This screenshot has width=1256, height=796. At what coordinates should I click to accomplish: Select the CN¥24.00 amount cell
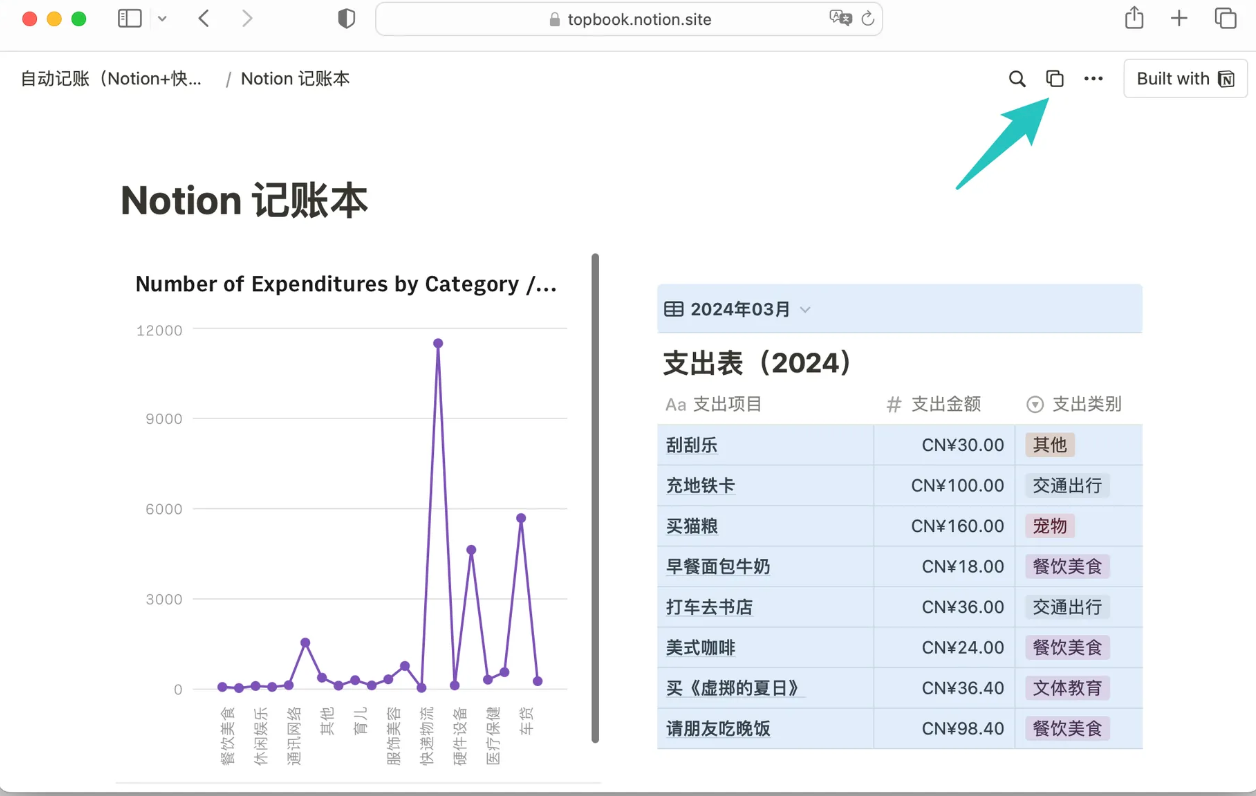click(x=944, y=648)
